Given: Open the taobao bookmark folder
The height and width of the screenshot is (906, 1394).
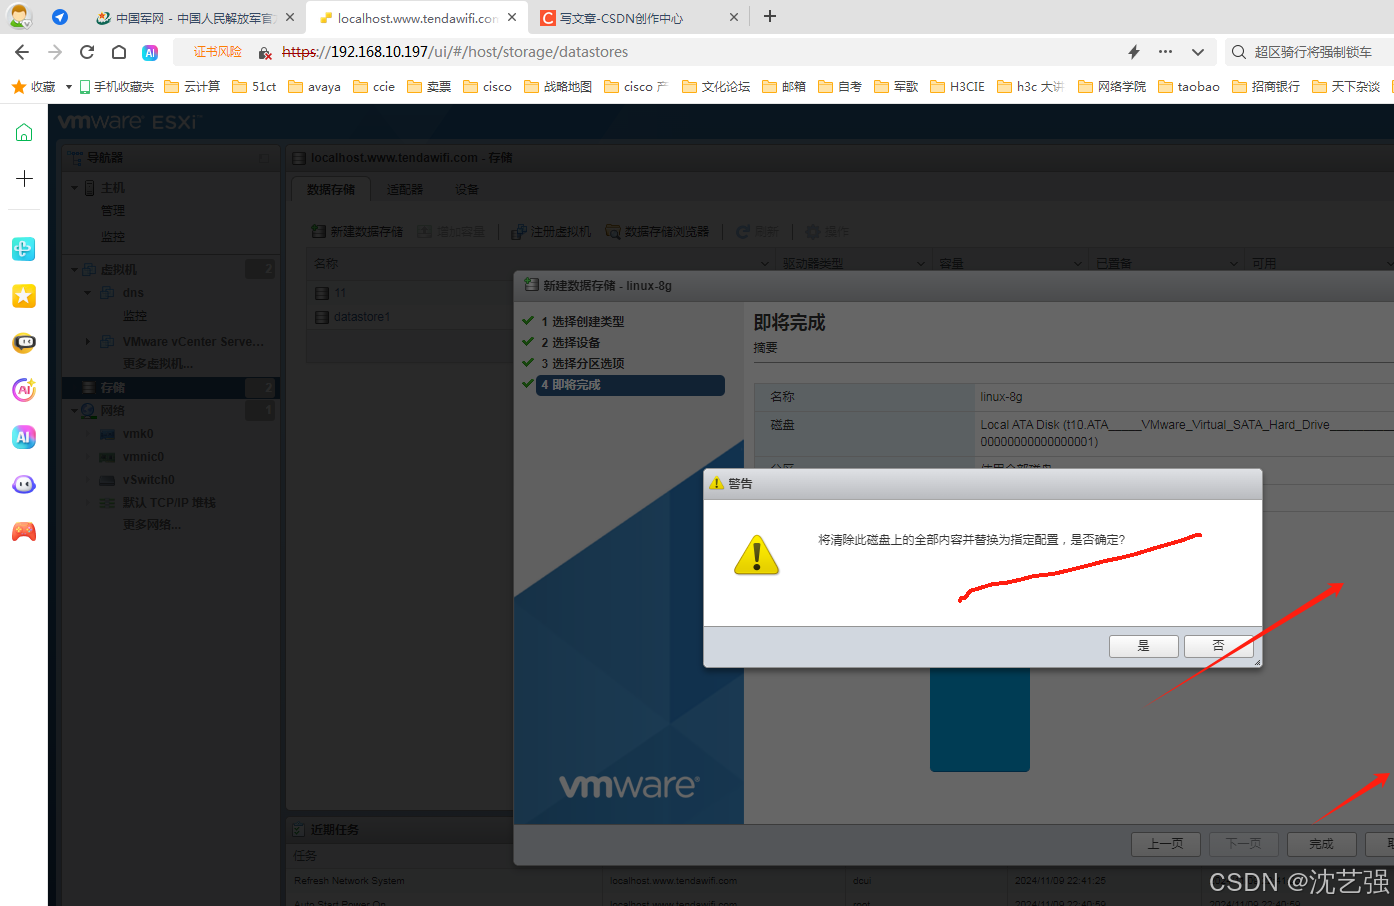Looking at the screenshot, I should (x=1189, y=87).
